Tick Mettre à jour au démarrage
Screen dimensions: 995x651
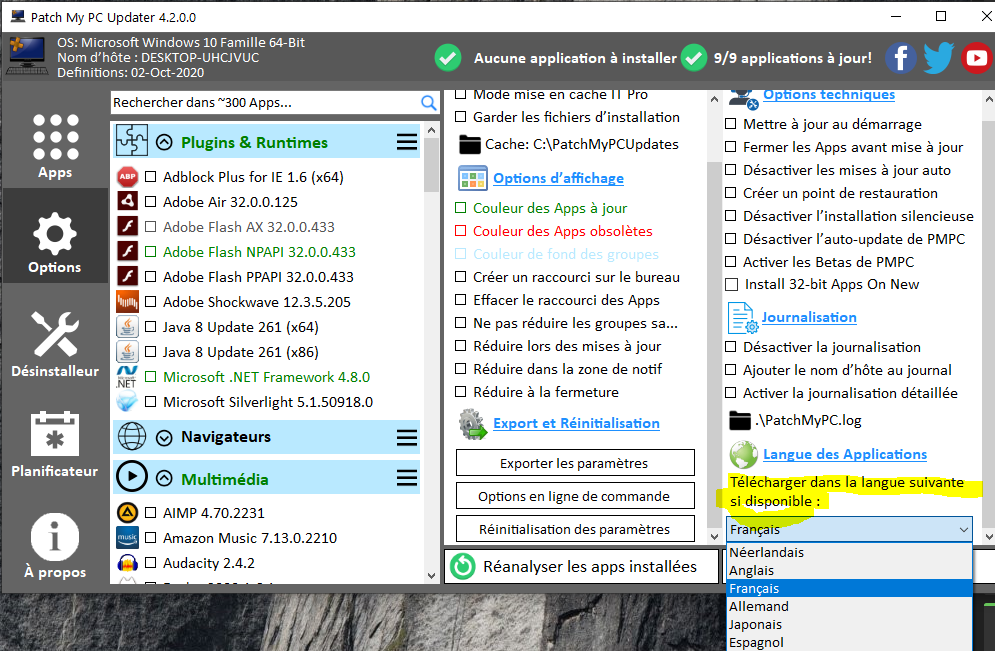point(731,124)
